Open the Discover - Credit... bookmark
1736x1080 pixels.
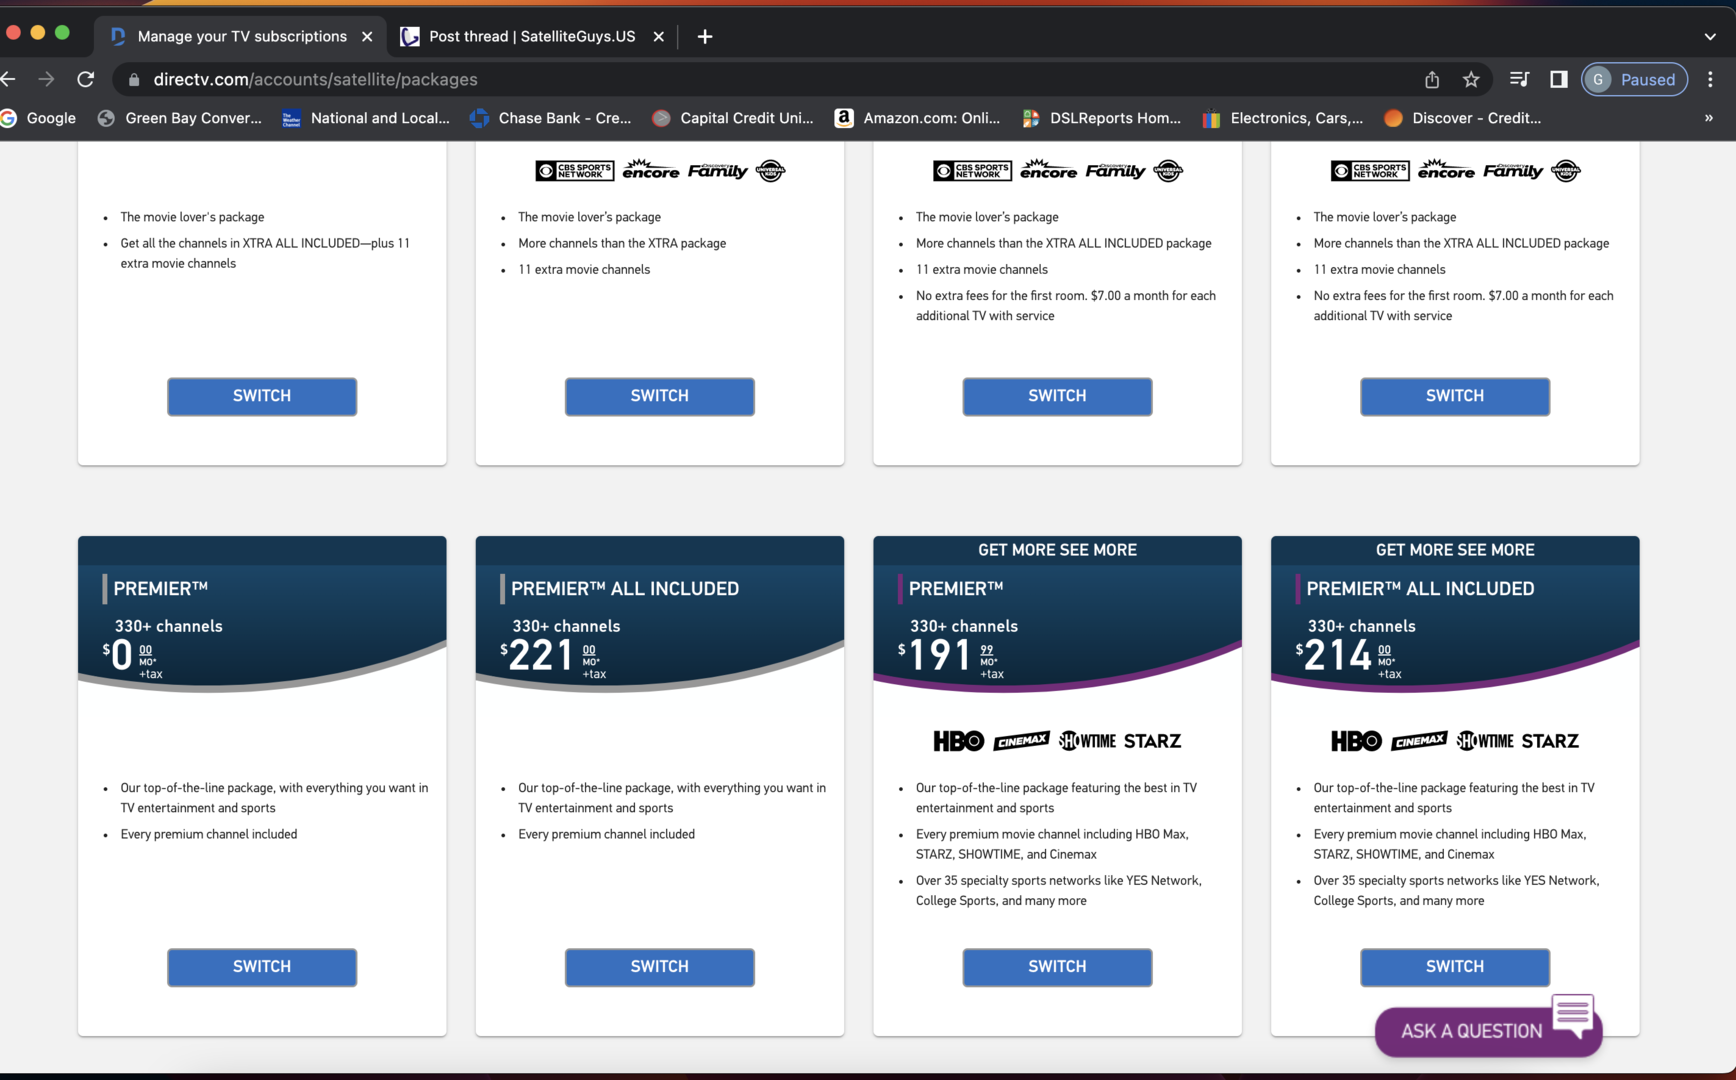[x=1462, y=118]
